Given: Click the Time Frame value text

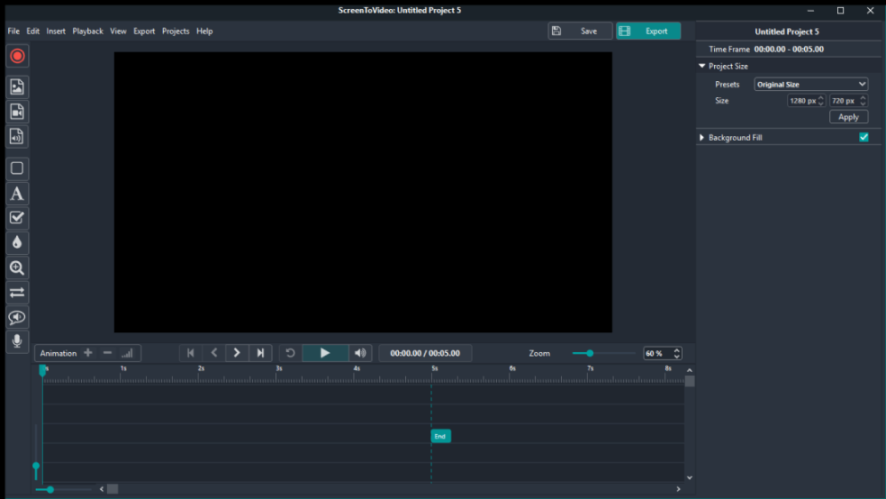Looking at the screenshot, I should (788, 49).
